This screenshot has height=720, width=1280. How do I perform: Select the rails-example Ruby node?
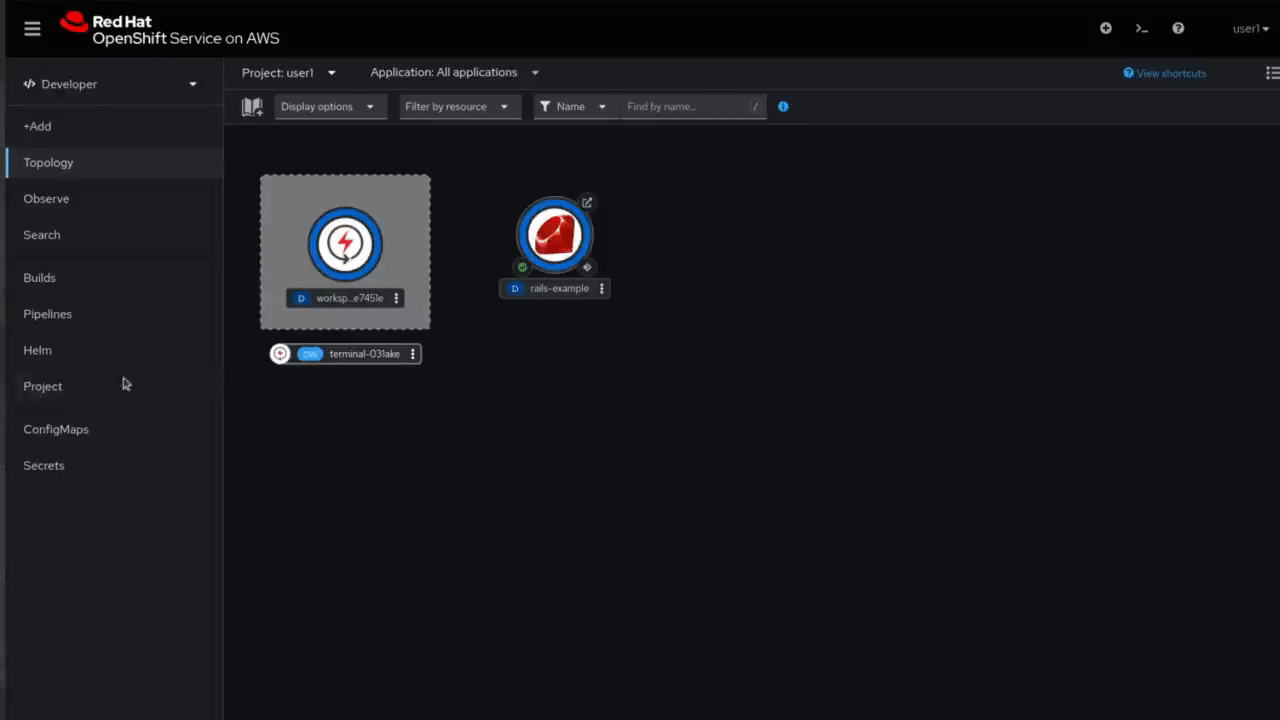click(554, 234)
